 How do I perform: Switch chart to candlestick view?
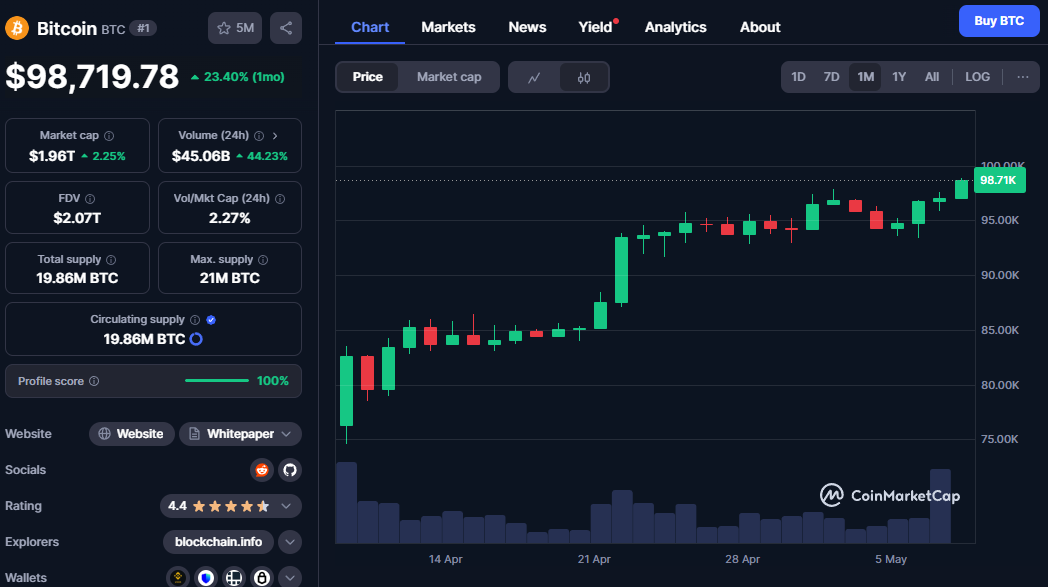tap(584, 77)
